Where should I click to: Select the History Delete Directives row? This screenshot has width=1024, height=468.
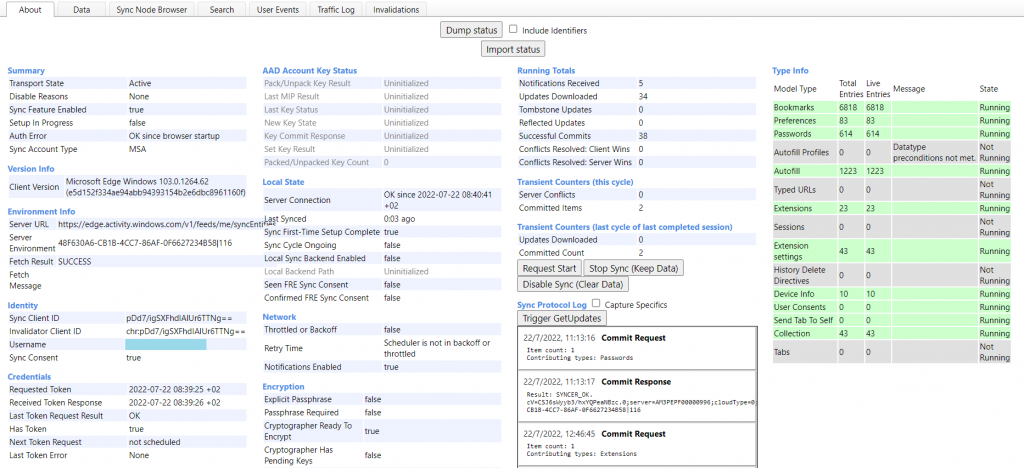(891, 275)
